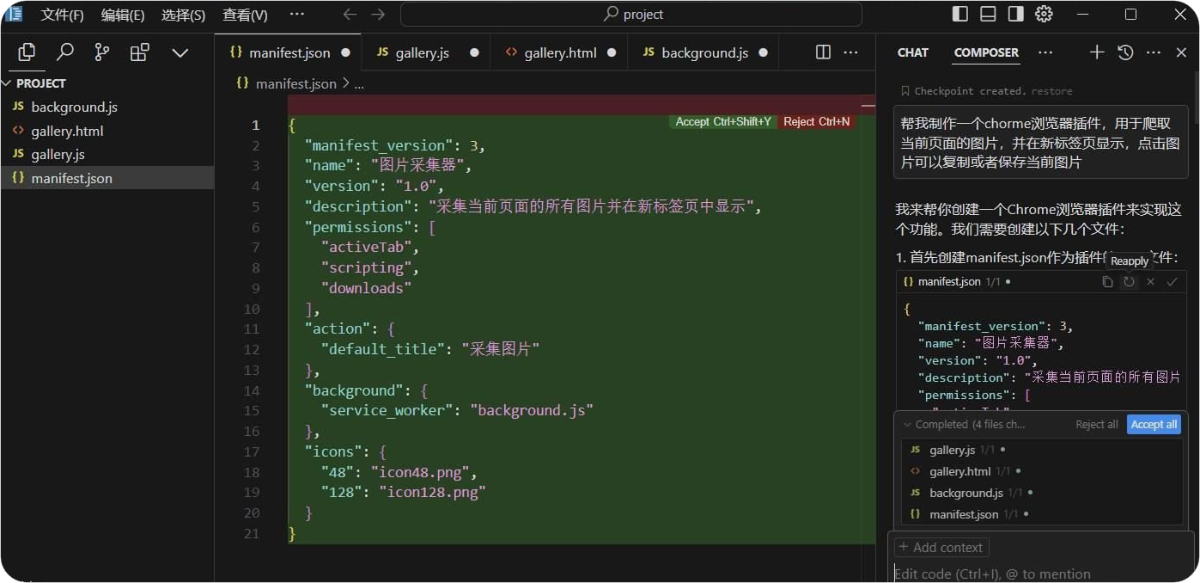This screenshot has width=1200, height=583.
Task: Click the Cursor app logo in the title bar
Action: tap(14, 14)
